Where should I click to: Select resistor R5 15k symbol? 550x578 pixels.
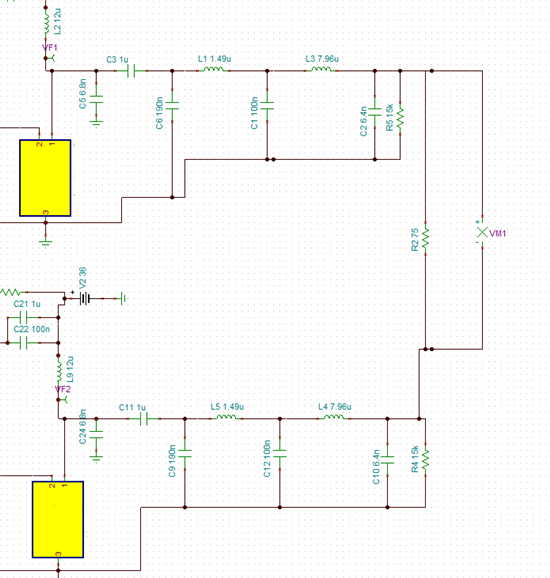pyautogui.click(x=400, y=119)
